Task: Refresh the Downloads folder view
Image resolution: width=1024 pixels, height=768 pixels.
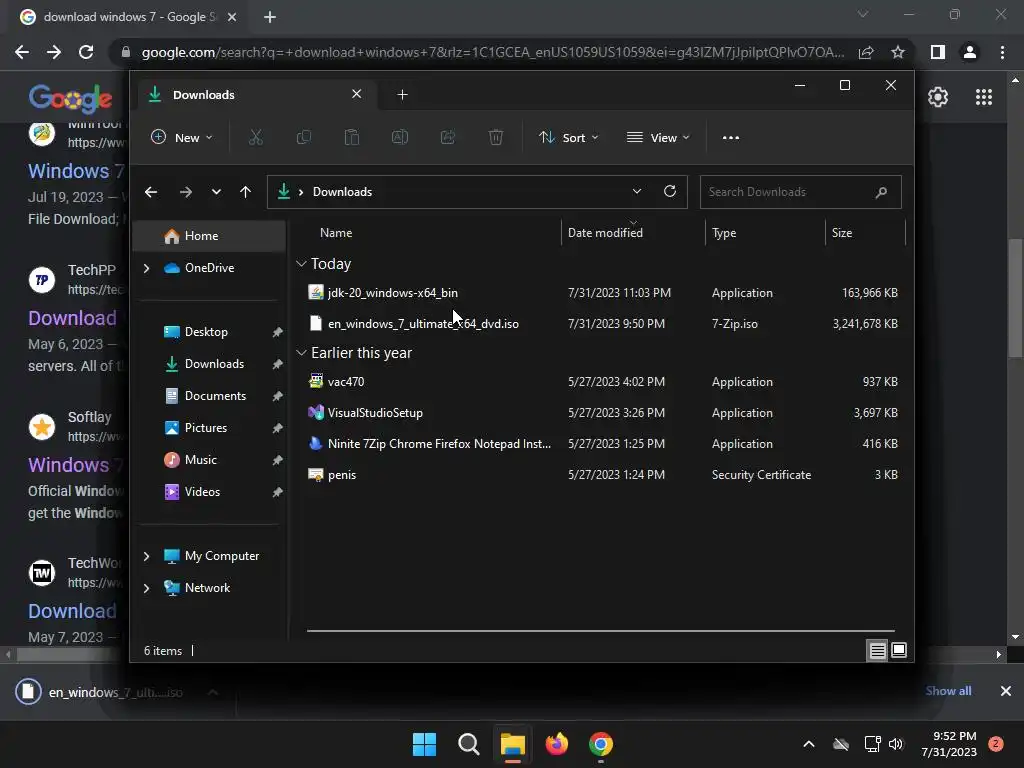Action: tap(669, 191)
